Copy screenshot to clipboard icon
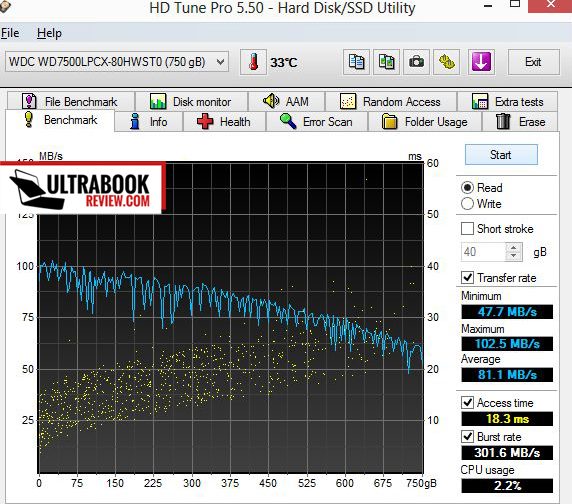Screen dimensions: 572x504 tap(386, 62)
